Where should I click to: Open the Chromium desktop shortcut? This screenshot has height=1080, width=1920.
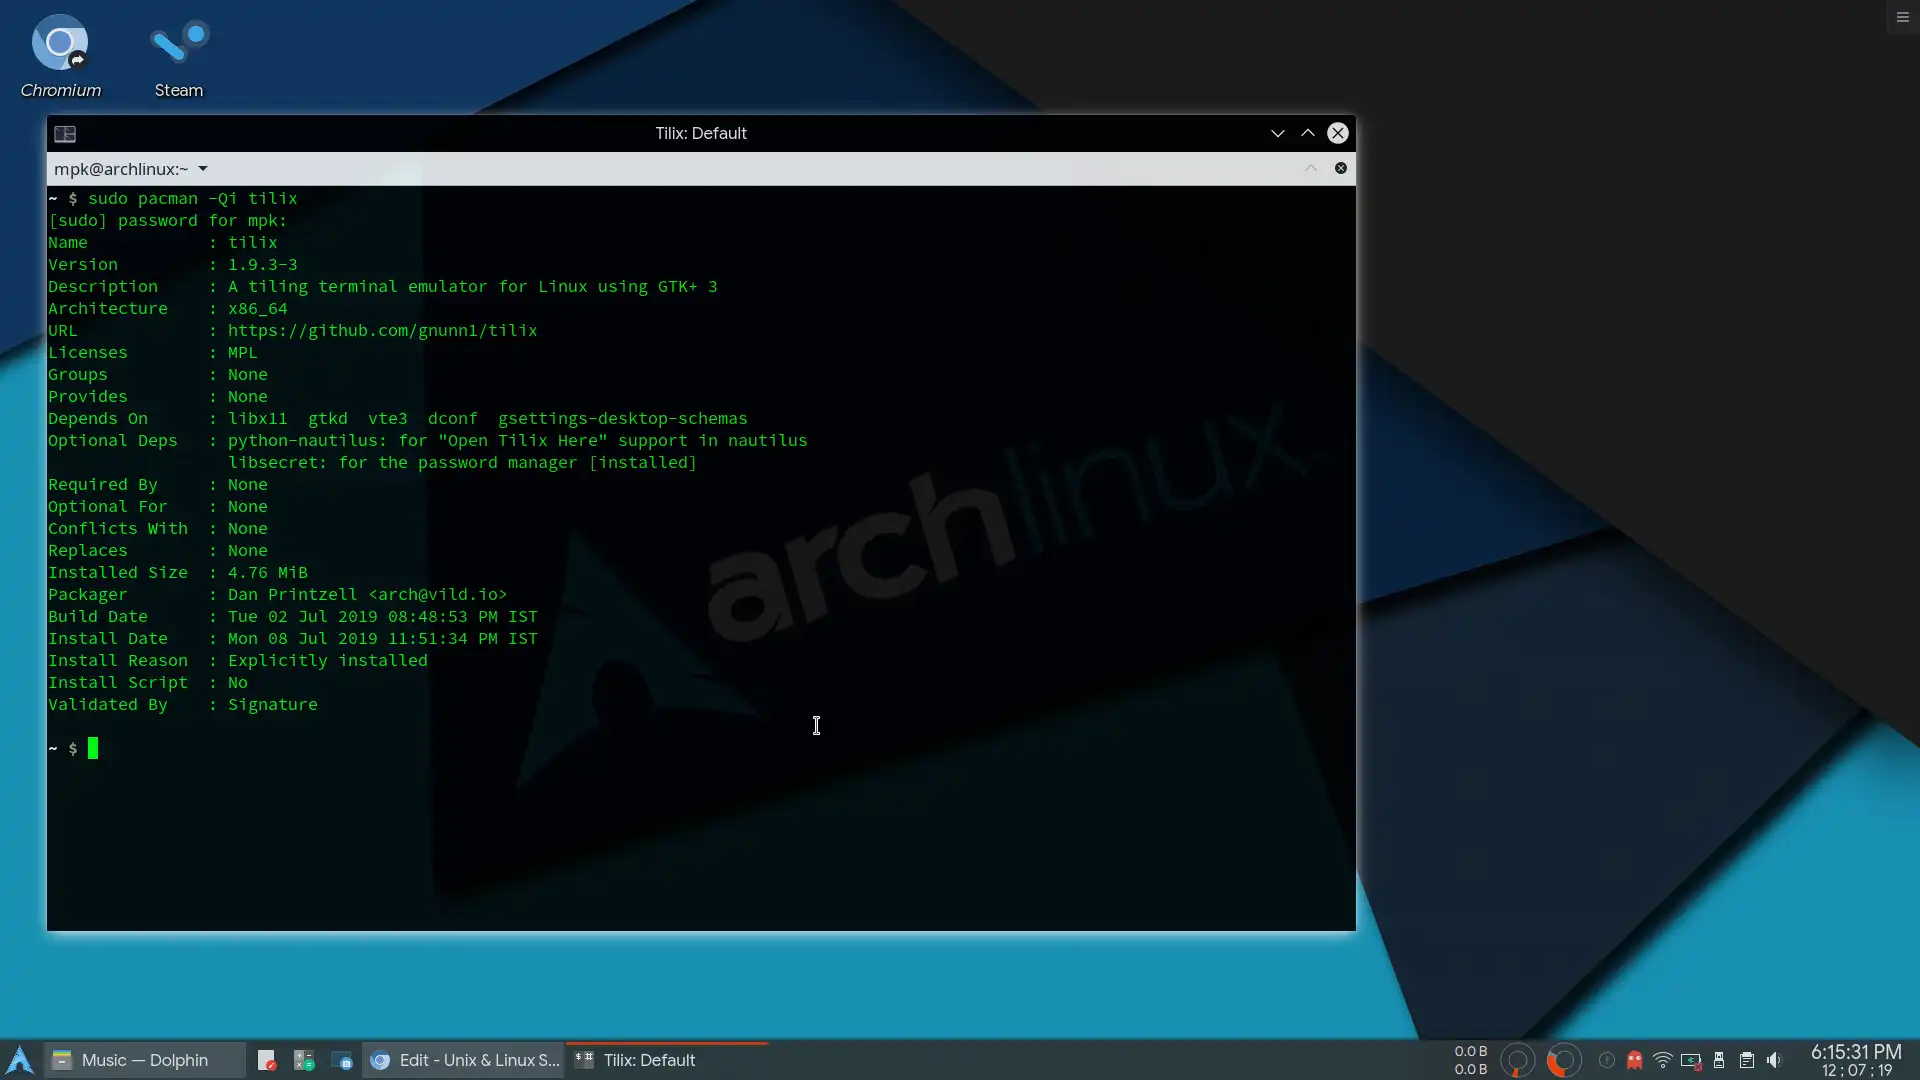(x=60, y=45)
